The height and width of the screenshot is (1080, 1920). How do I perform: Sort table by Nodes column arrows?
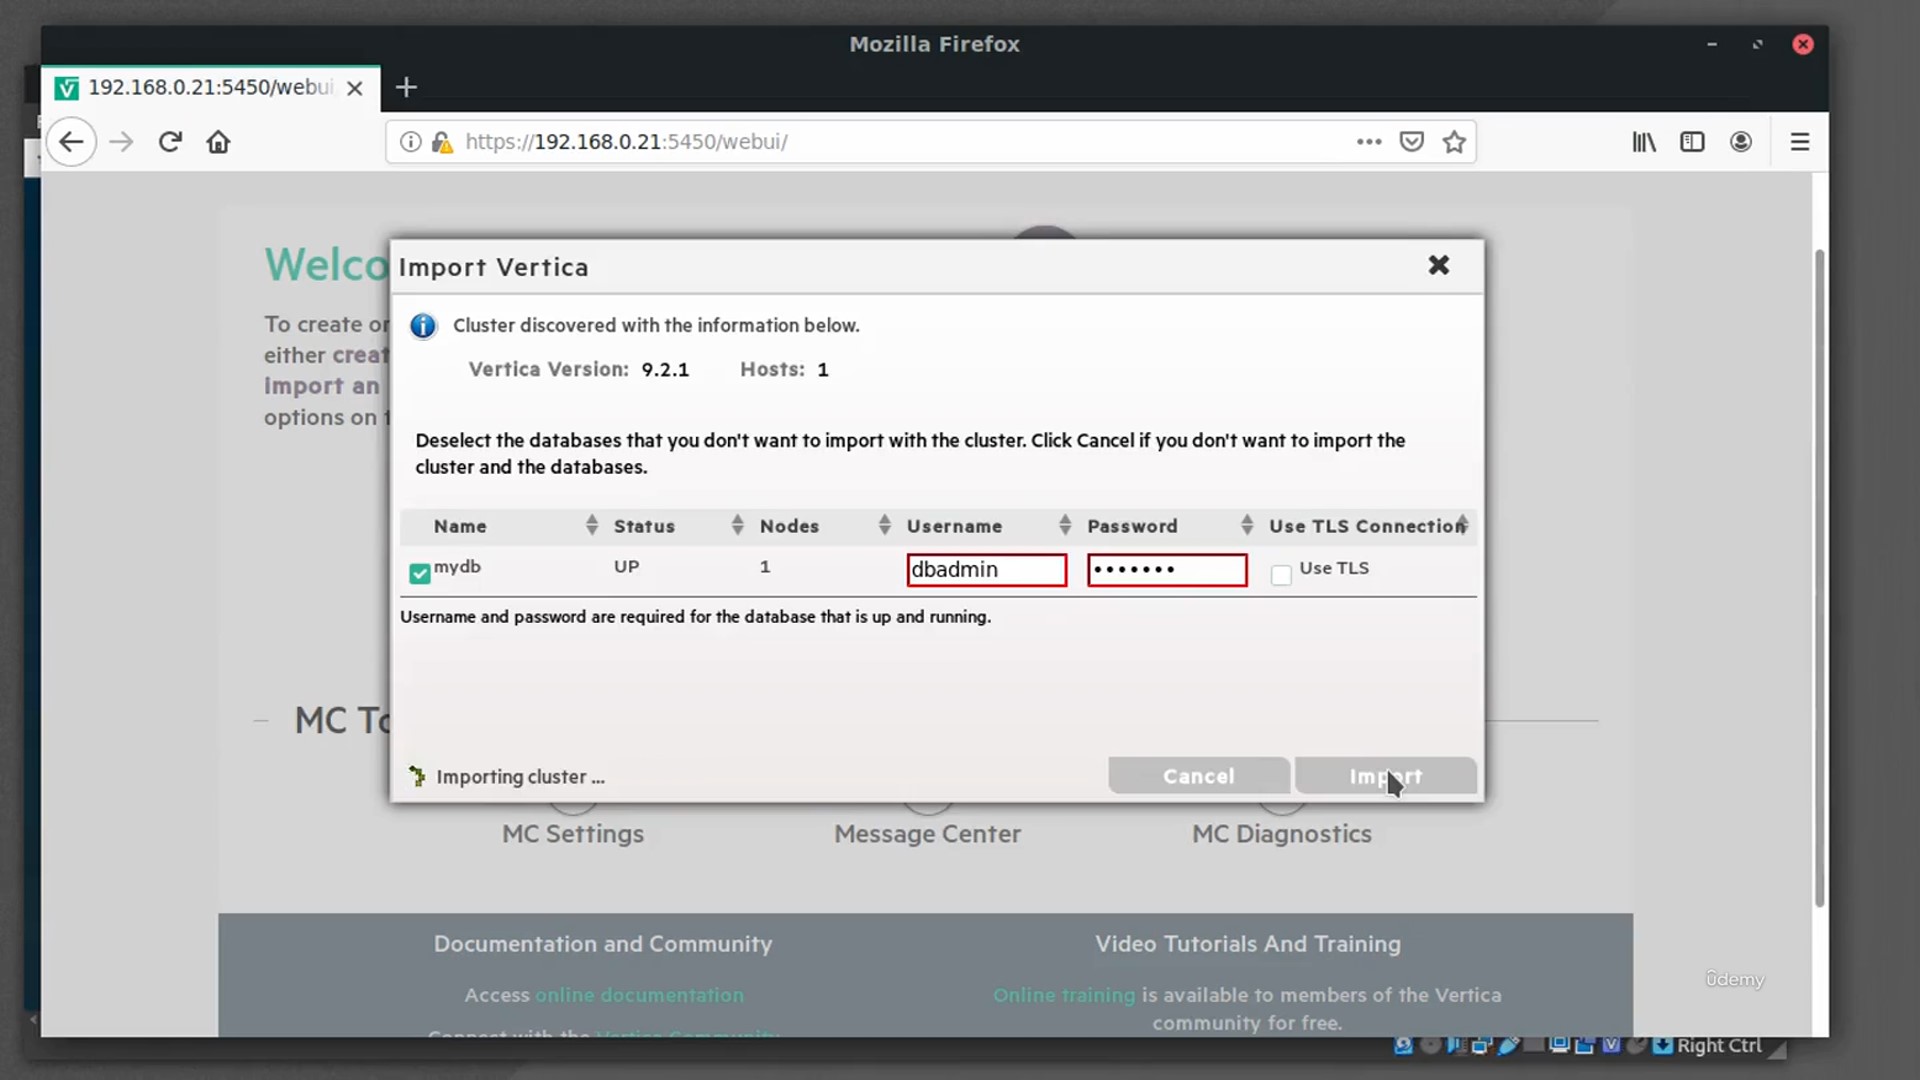(x=884, y=525)
